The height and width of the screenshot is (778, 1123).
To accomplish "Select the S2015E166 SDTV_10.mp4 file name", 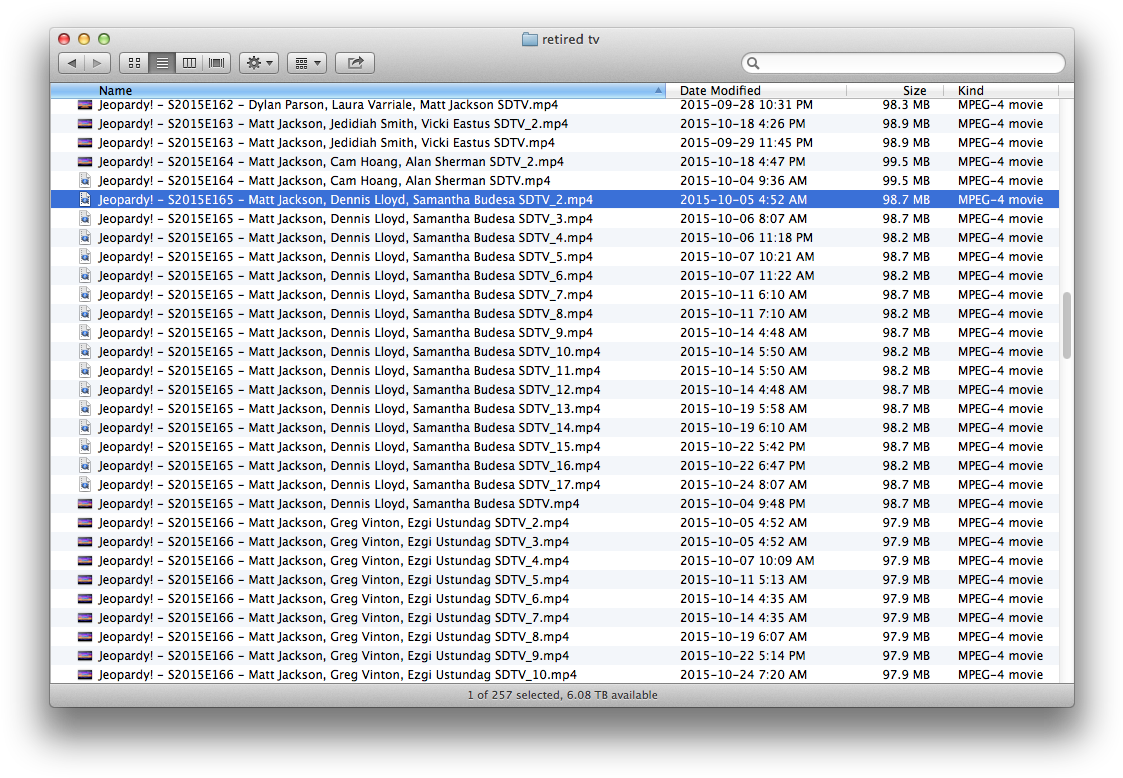I will 337,675.
